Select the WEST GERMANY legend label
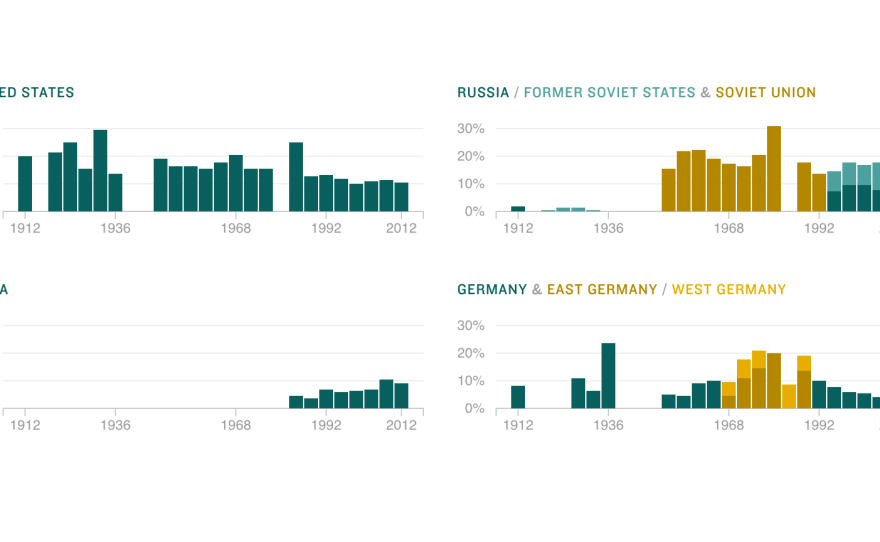The image size is (880, 542). [728, 290]
